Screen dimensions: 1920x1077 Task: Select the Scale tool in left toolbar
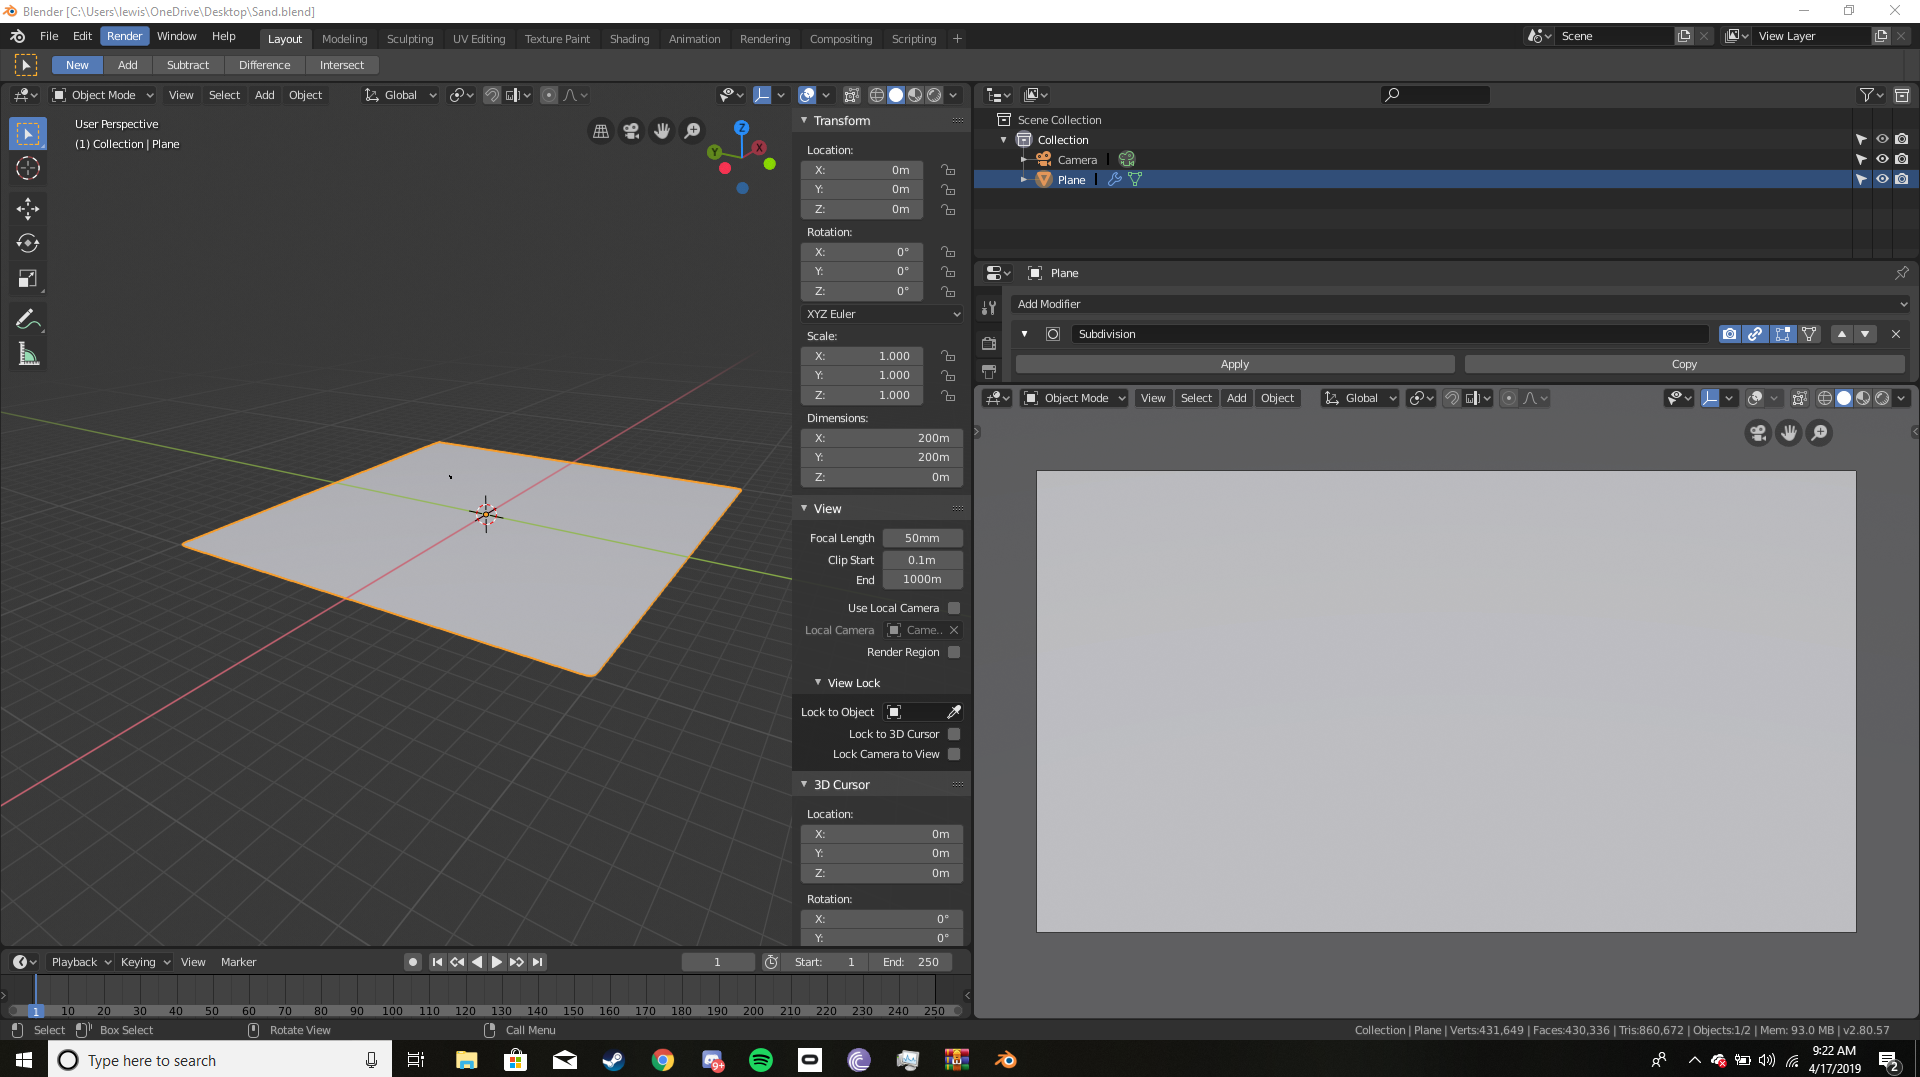(x=28, y=279)
